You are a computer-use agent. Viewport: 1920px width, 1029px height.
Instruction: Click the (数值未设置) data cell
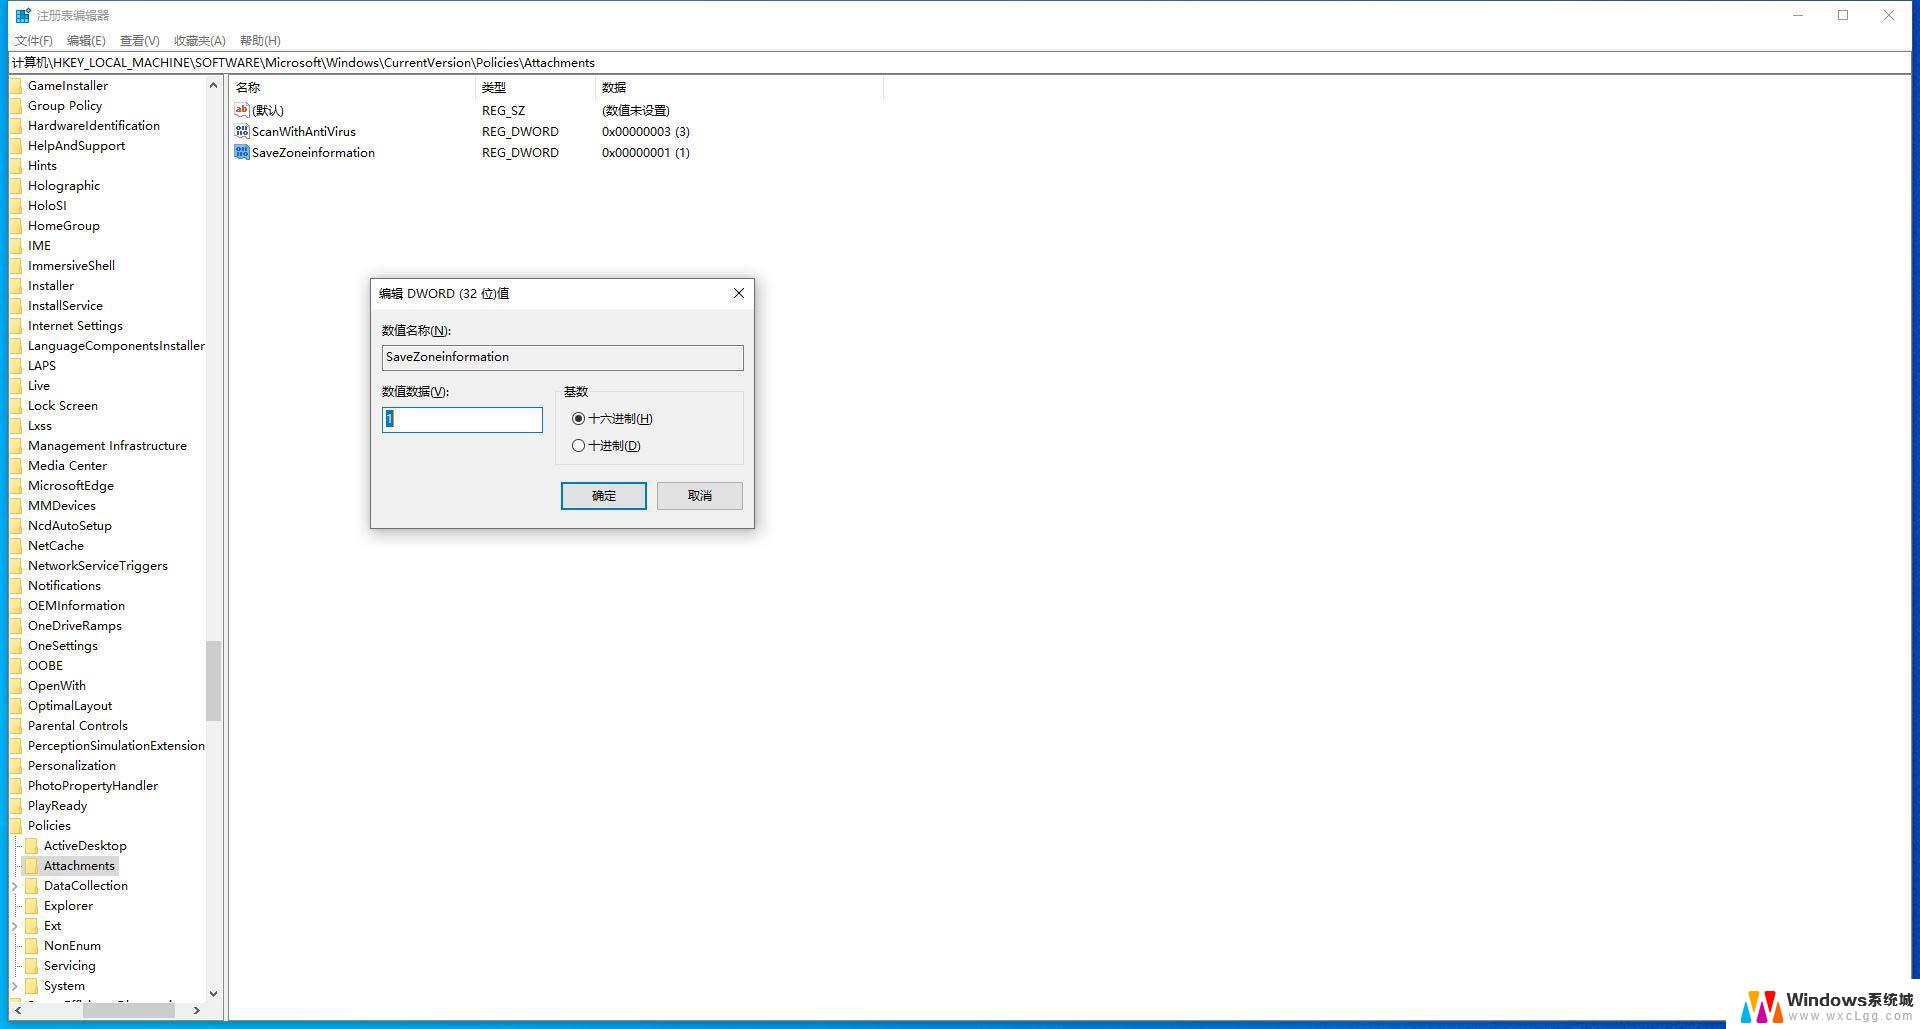coord(636,111)
